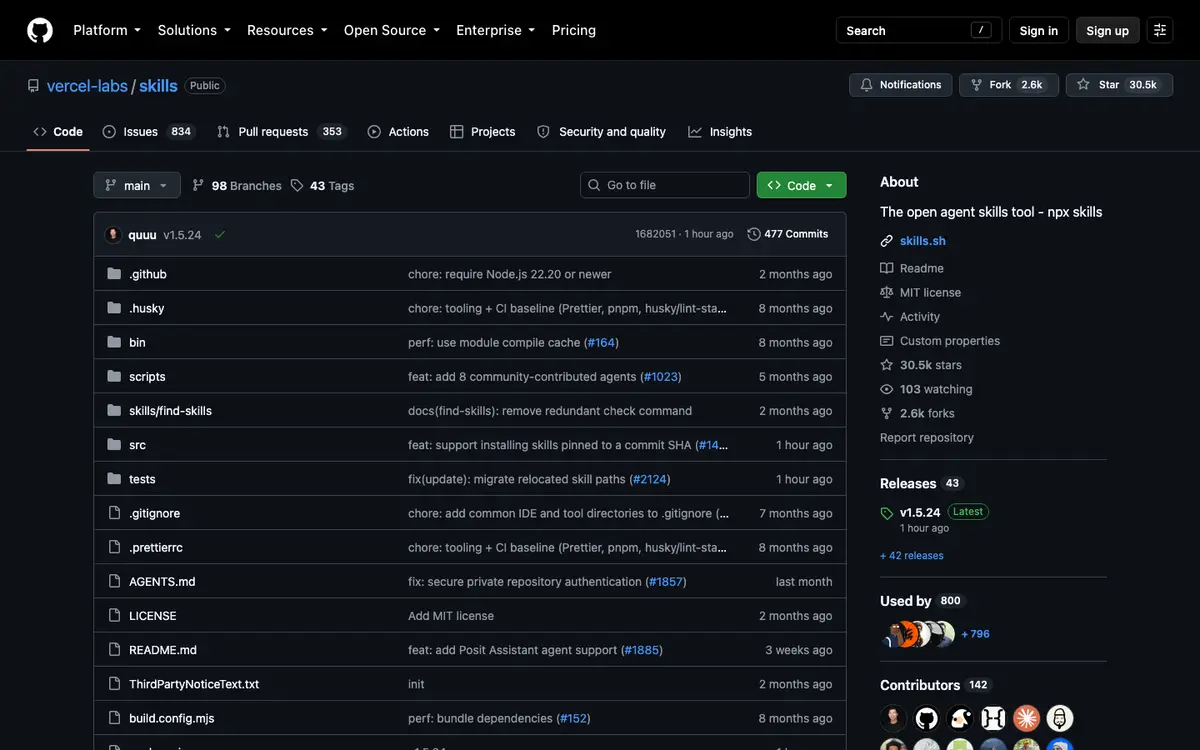1200x750 pixels.
Task: Click the Report repository link
Action: coord(927,437)
